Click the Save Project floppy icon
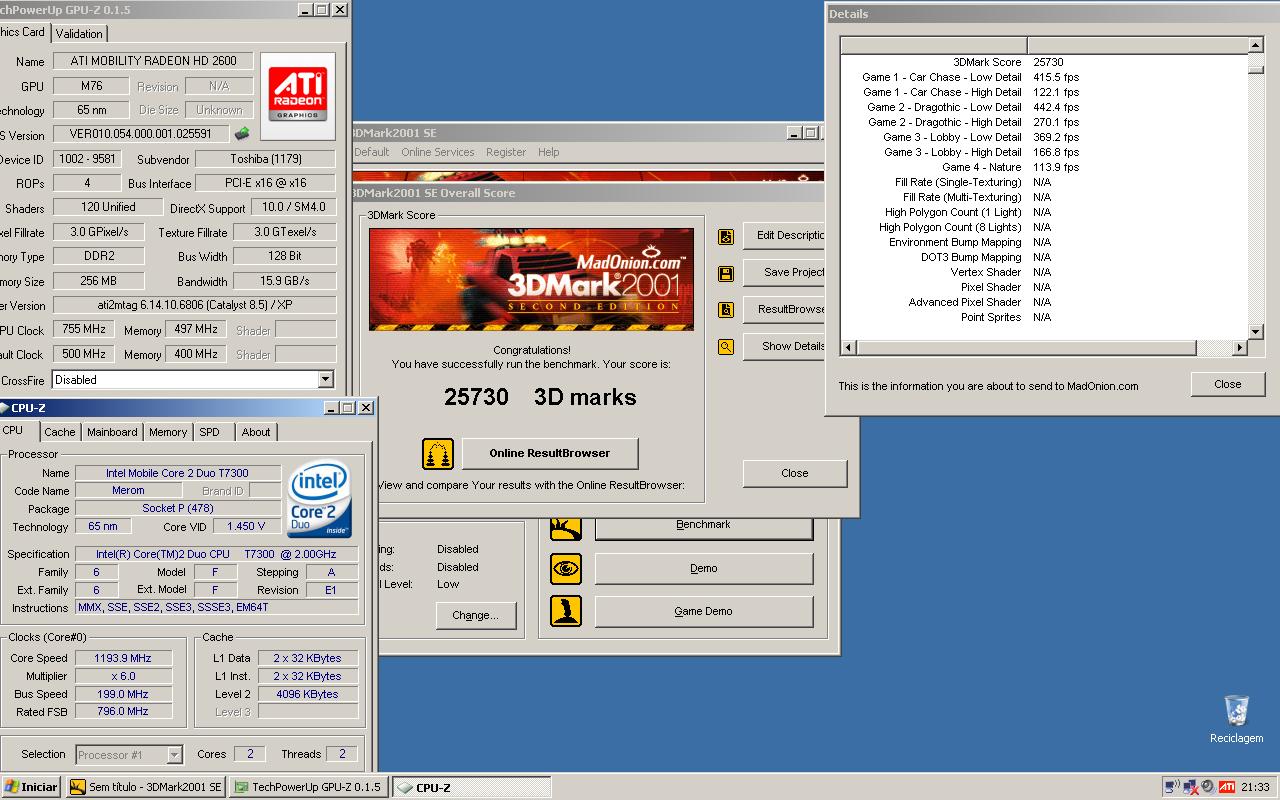The width and height of the screenshot is (1280, 800). pyautogui.click(x=726, y=273)
